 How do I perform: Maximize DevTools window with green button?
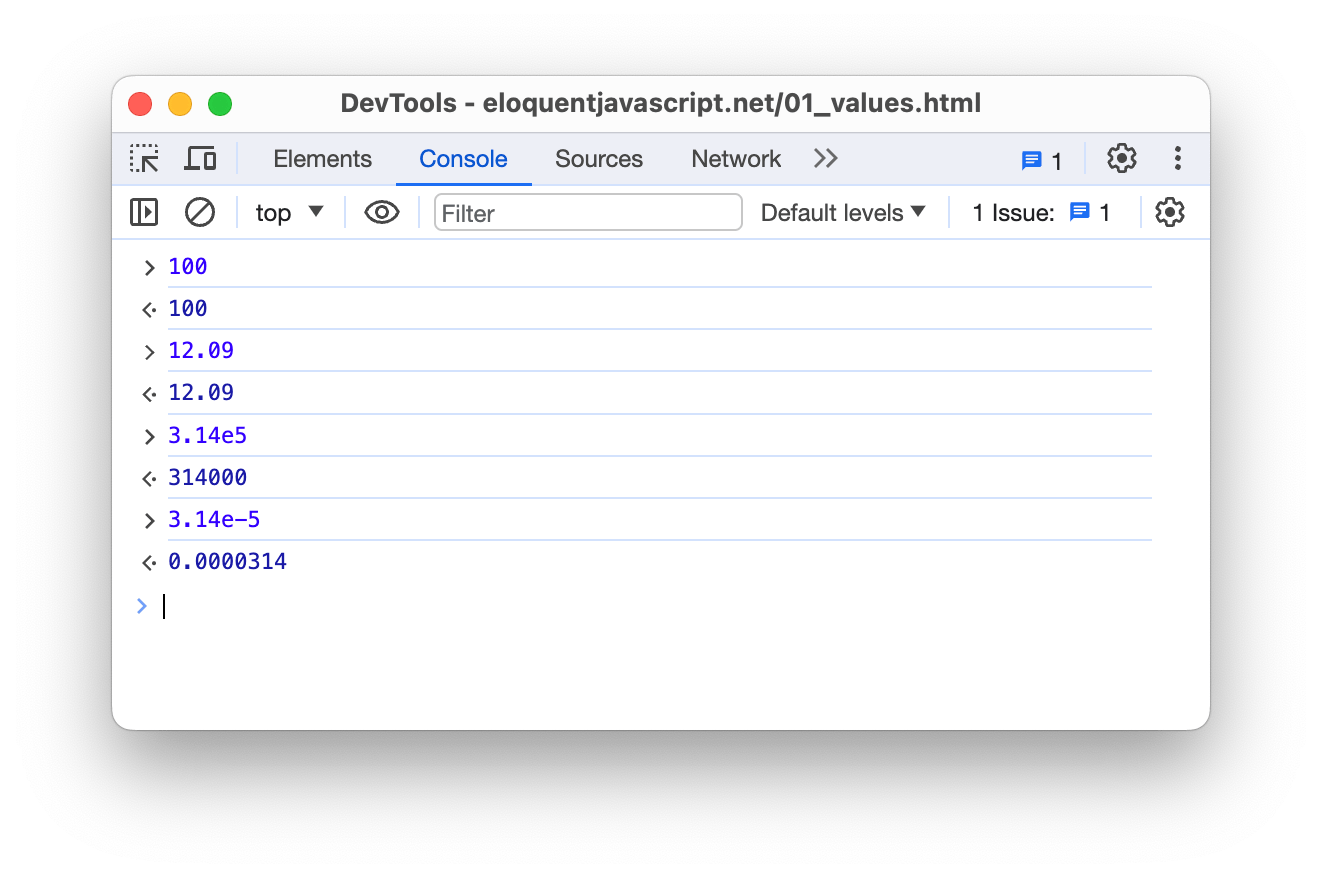pos(220,103)
